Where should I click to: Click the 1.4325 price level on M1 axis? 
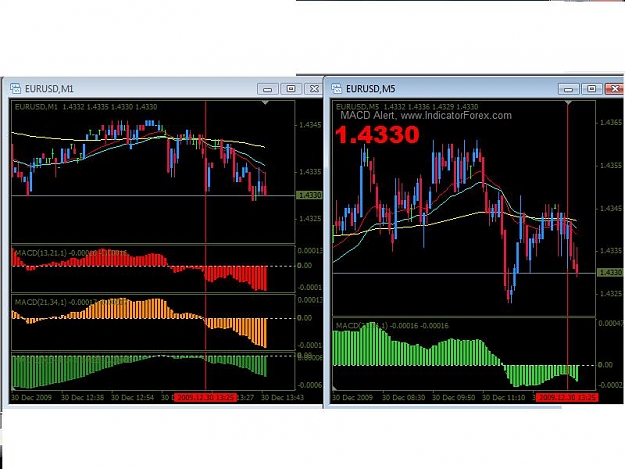(310, 219)
